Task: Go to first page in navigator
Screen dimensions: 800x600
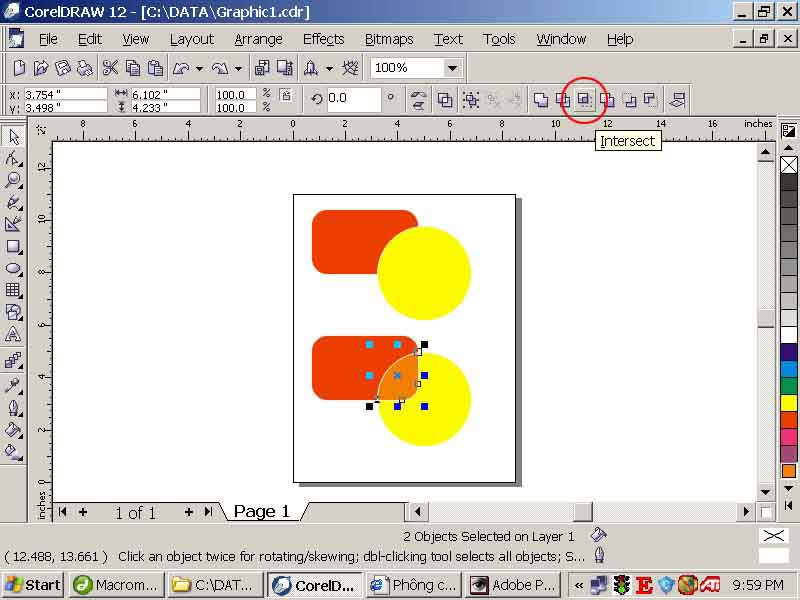Action: 62,512
